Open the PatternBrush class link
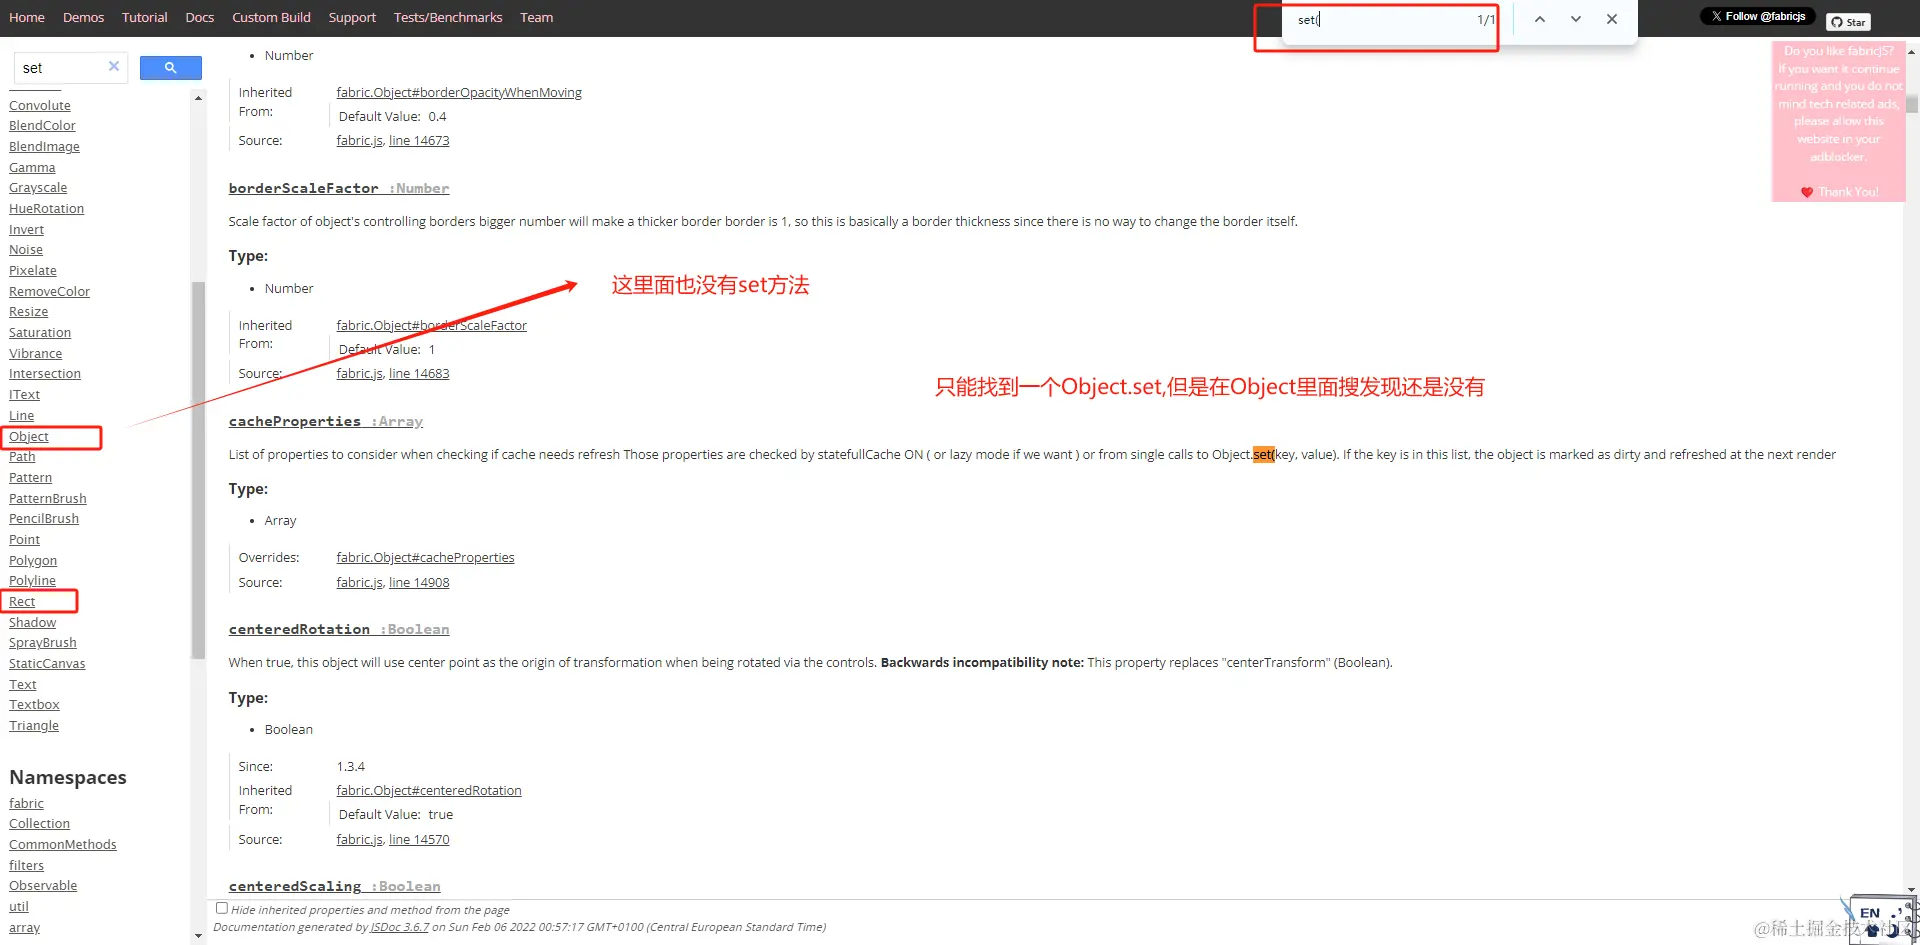 point(48,498)
